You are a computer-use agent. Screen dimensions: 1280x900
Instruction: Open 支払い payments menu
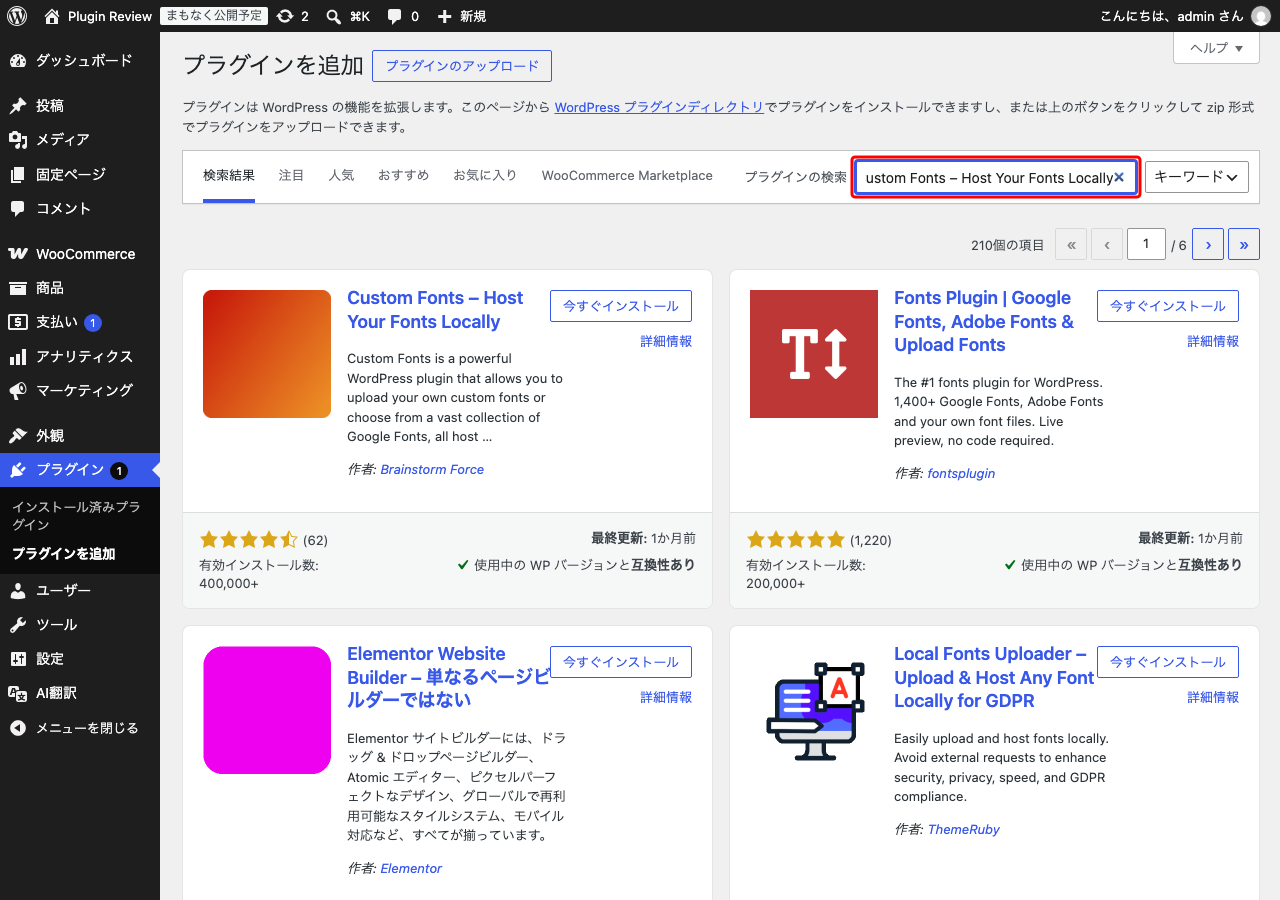pos(80,322)
